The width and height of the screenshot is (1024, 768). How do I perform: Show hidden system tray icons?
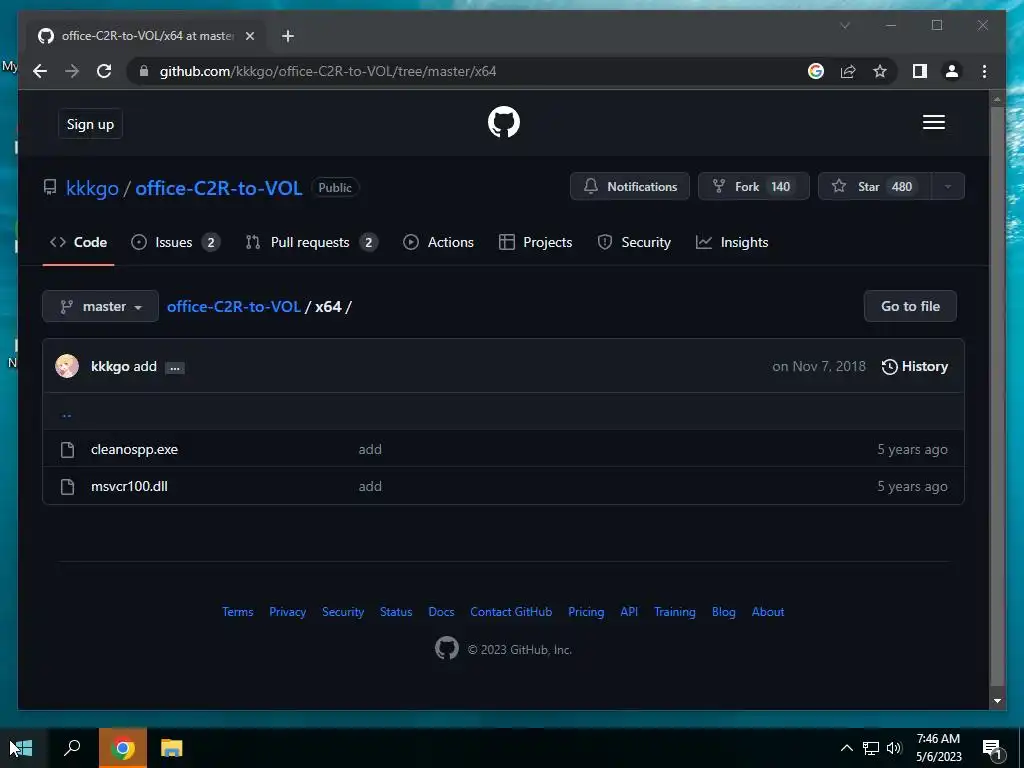click(x=846, y=748)
